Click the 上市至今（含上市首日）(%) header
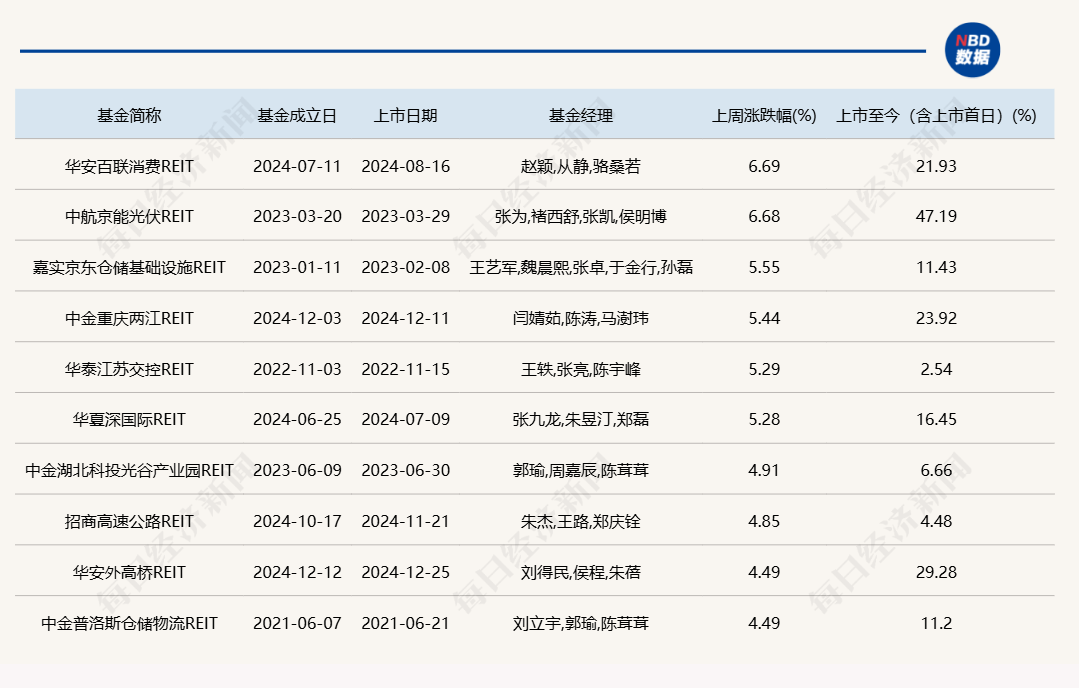The width and height of the screenshot is (1079, 688). pos(935,115)
